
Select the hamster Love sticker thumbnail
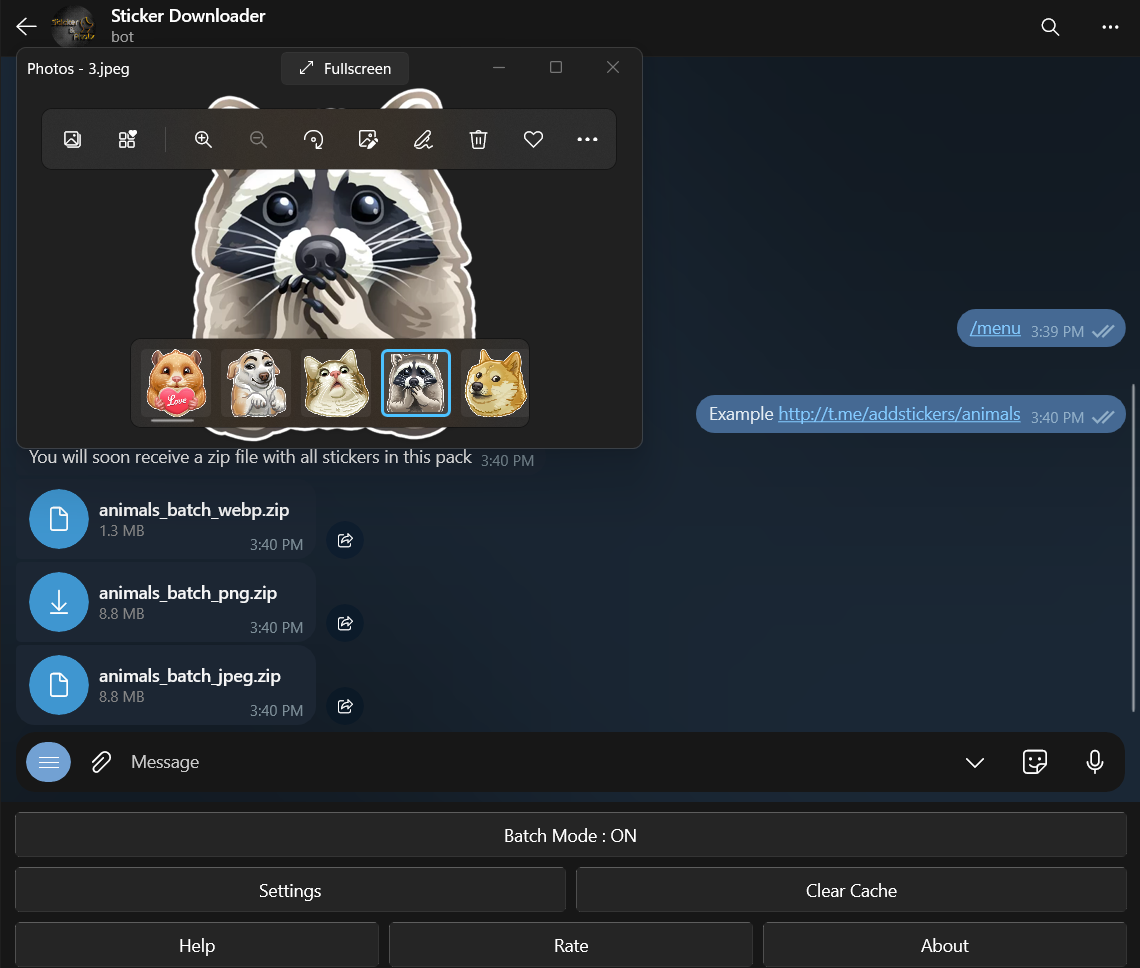(x=176, y=383)
